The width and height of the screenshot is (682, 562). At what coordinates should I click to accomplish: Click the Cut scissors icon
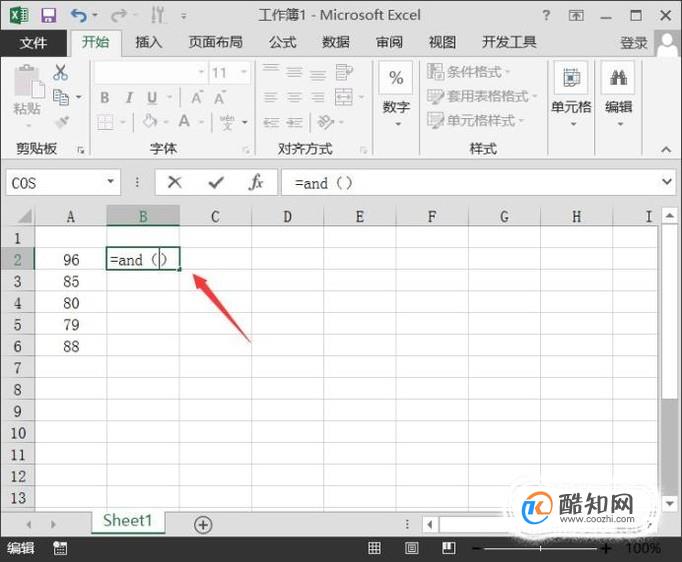(60, 72)
